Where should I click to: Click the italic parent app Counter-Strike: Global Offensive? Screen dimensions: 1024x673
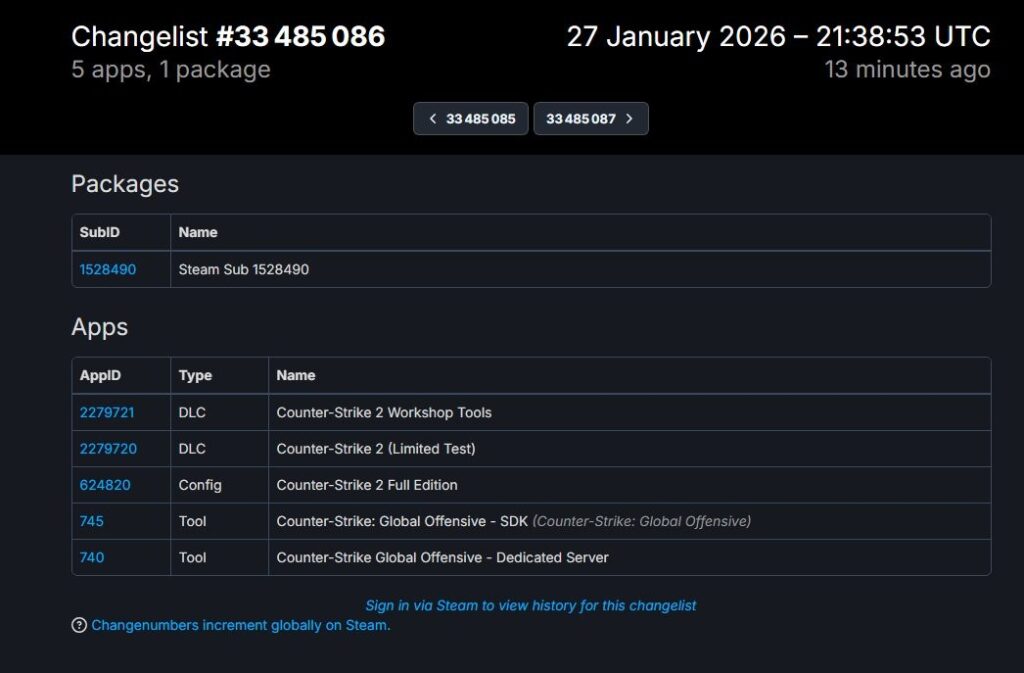[642, 521]
